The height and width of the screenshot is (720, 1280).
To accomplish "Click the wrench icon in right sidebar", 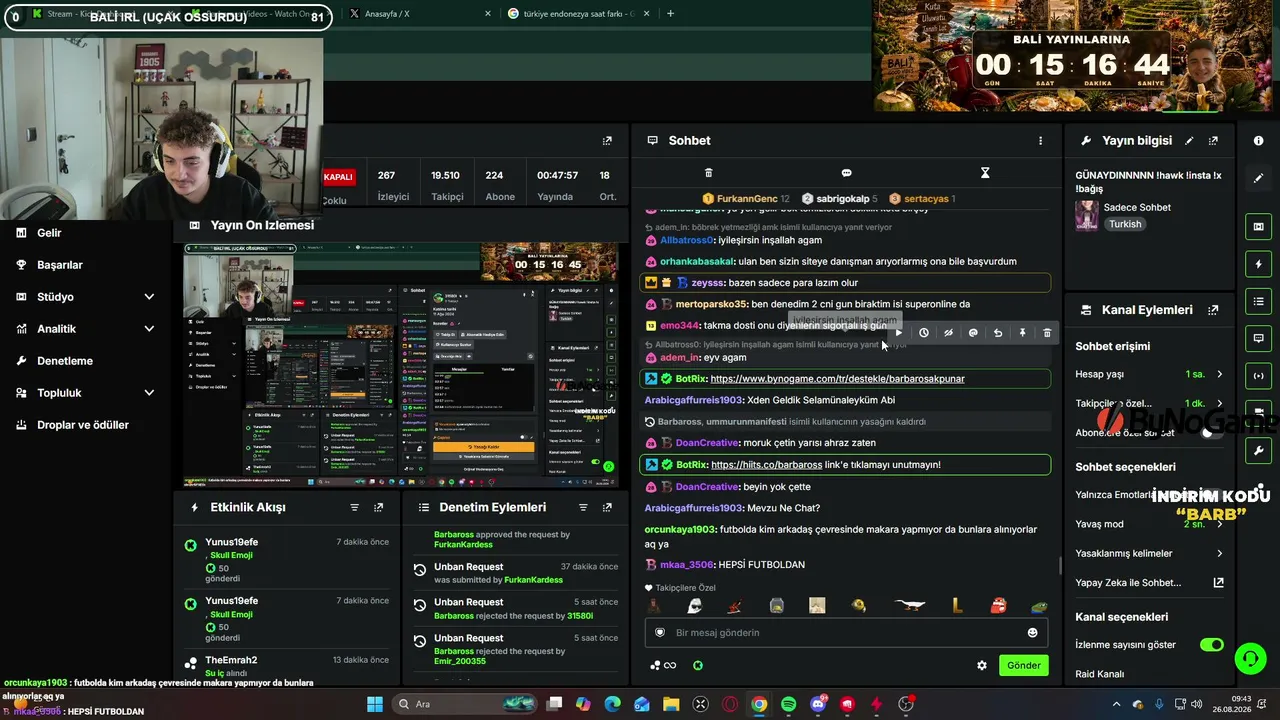I will pos(1259,450).
